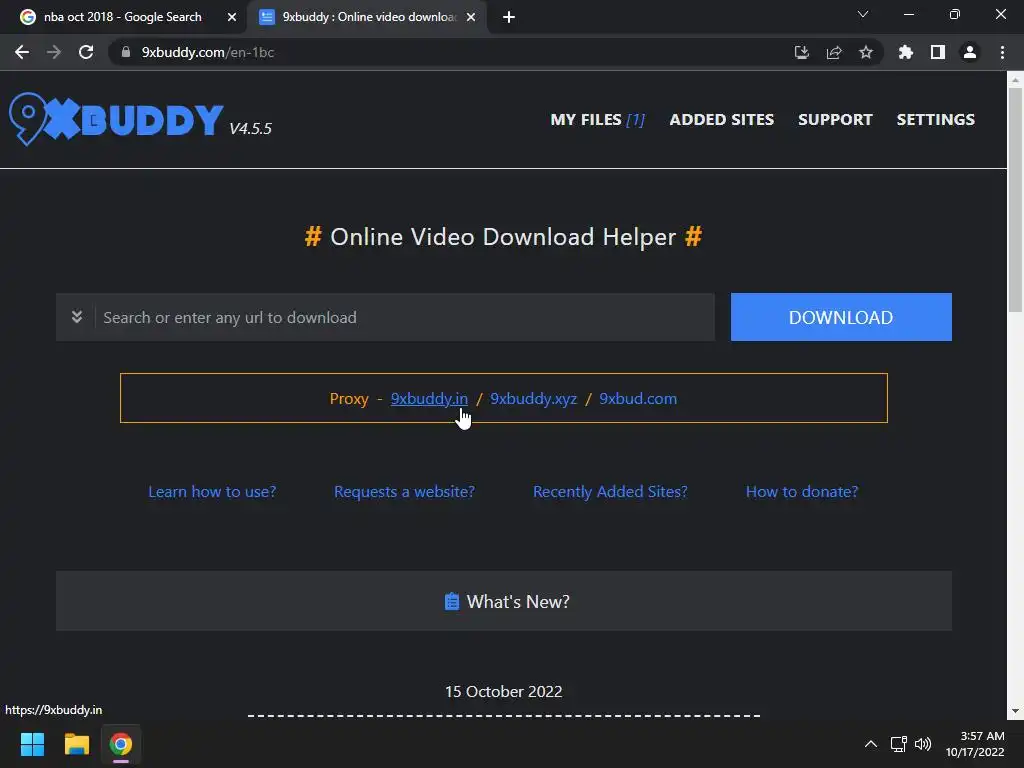
Task: Open clock and date flyout
Action: (974, 744)
